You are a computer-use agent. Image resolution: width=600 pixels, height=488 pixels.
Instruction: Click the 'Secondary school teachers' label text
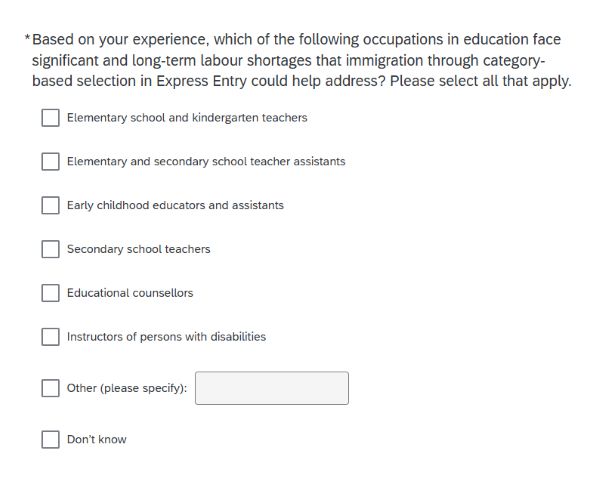(139, 249)
